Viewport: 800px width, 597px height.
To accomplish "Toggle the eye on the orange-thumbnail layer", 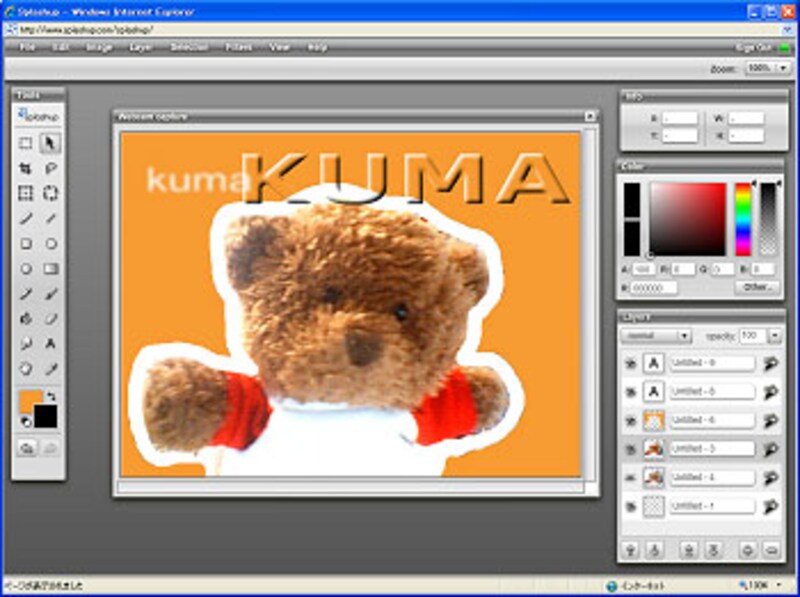I will (x=630, y=421).
